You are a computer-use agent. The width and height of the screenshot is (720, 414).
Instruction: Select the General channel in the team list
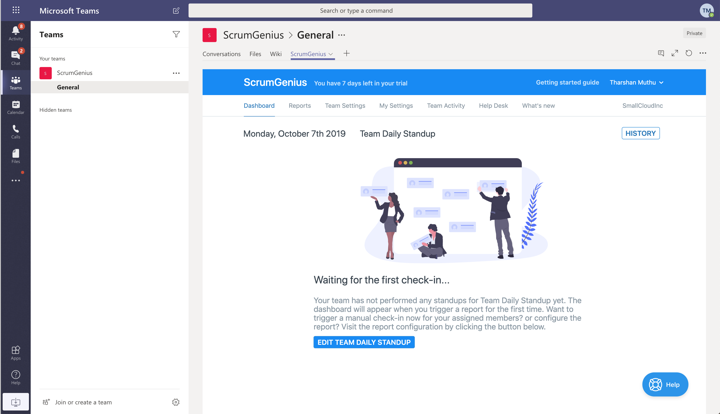110,87
